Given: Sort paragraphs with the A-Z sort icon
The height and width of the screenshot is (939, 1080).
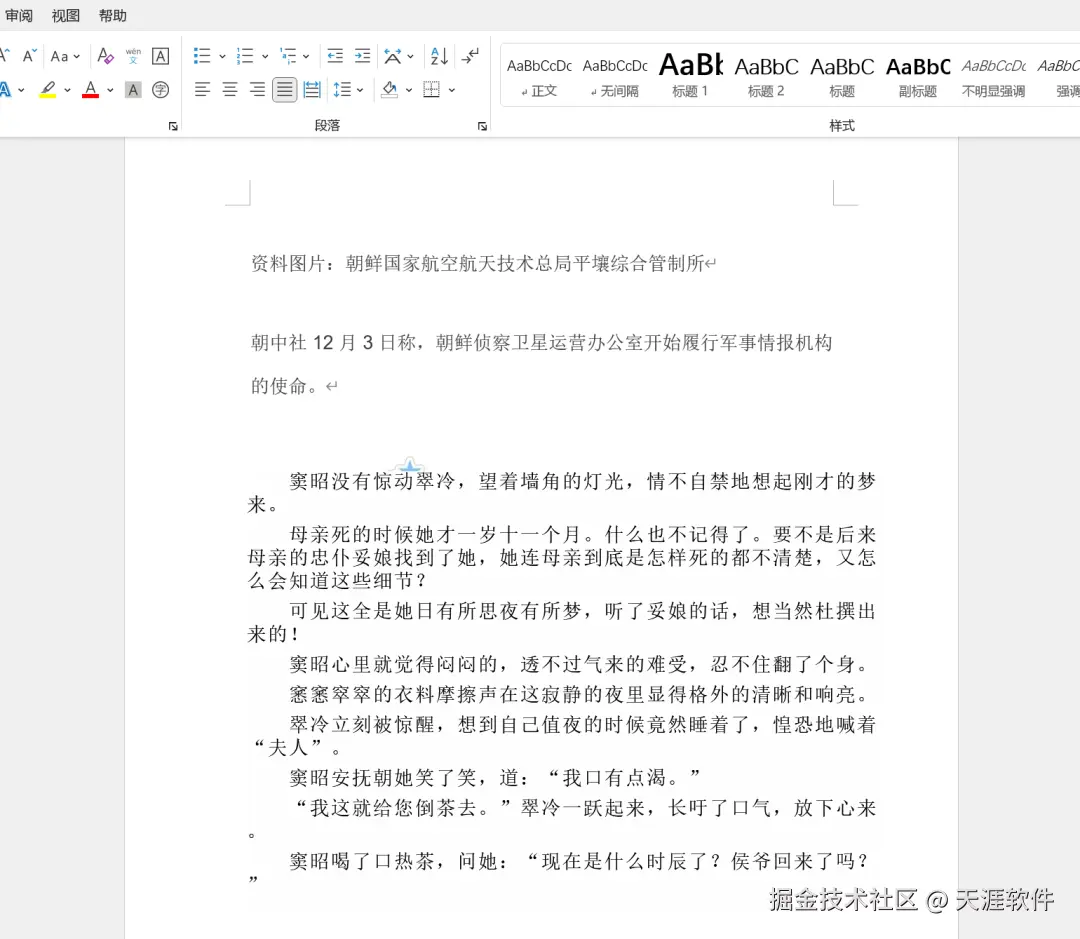Looking at the screenshot, I should pyautogui.click(x=438, y=55).
